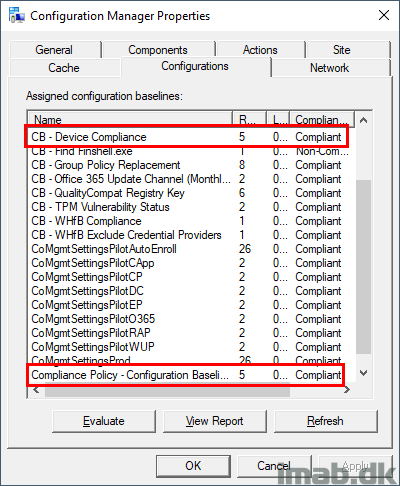The height and width of the screenshot is (486, 400).
Task: Open the Components tab
Action: click(158, 50)
